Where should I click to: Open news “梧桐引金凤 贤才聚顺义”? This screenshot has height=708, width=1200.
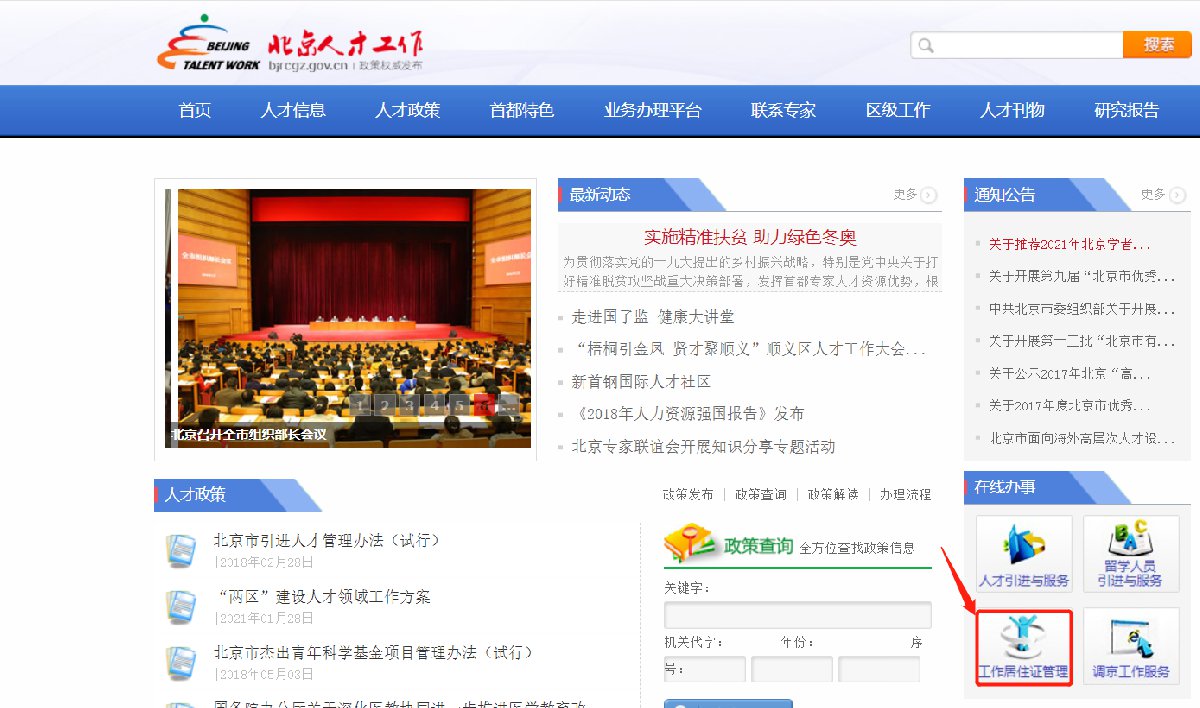[749, 349]
